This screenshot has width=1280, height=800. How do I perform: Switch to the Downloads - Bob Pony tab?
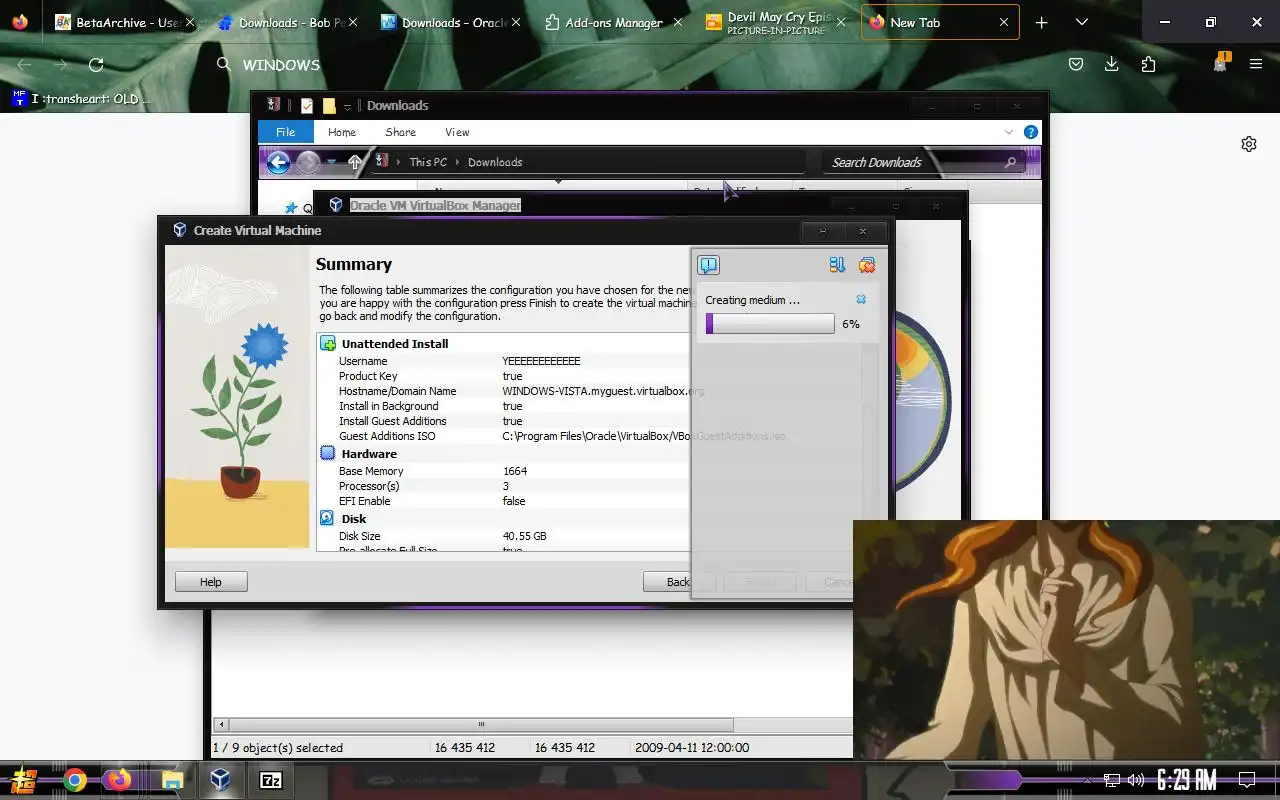pyautogui.click(x=288, y=22)
